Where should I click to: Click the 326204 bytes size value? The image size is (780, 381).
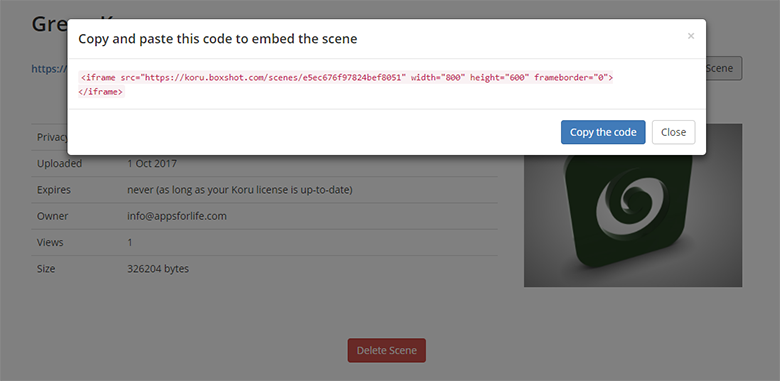point(158,269)
